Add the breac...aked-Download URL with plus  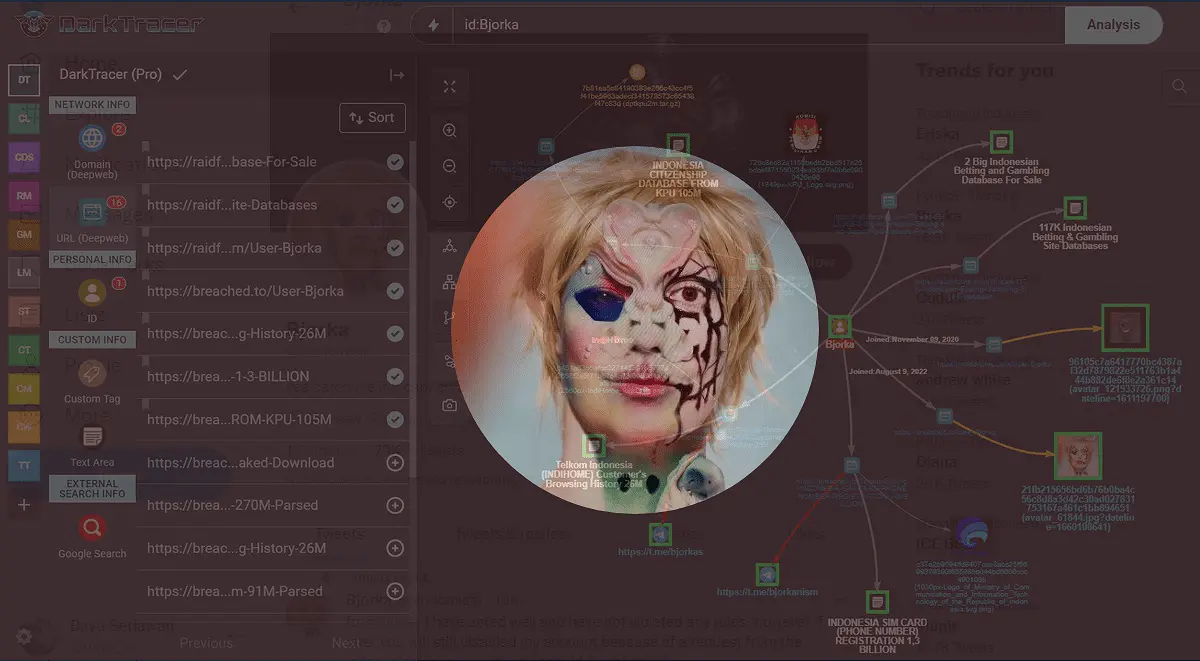pos(395,463)
